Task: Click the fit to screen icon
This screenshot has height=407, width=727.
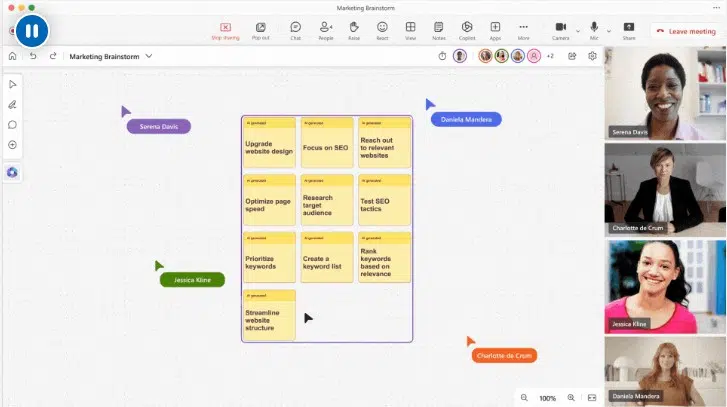Action: coord(592,398)
